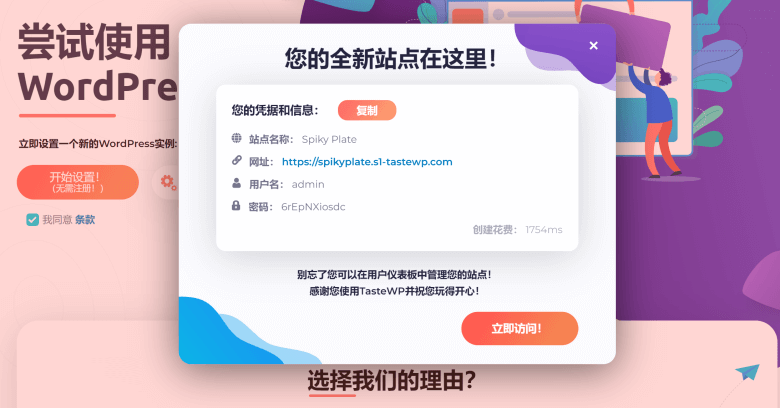Select the password 6rEpNXiosdc text
780x408 pixels.
(313, 206)
